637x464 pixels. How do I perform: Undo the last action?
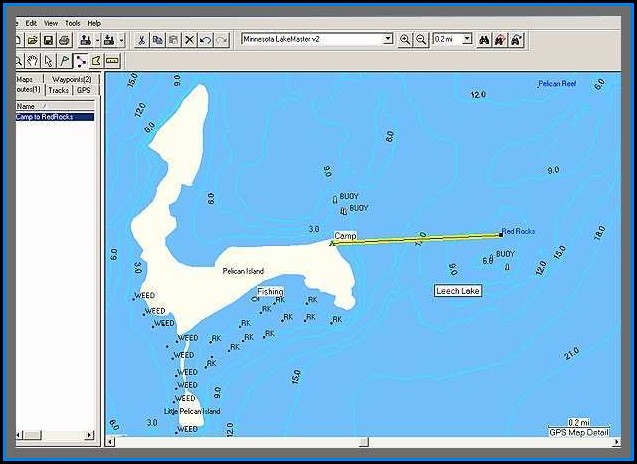click(x=205, y=40)
